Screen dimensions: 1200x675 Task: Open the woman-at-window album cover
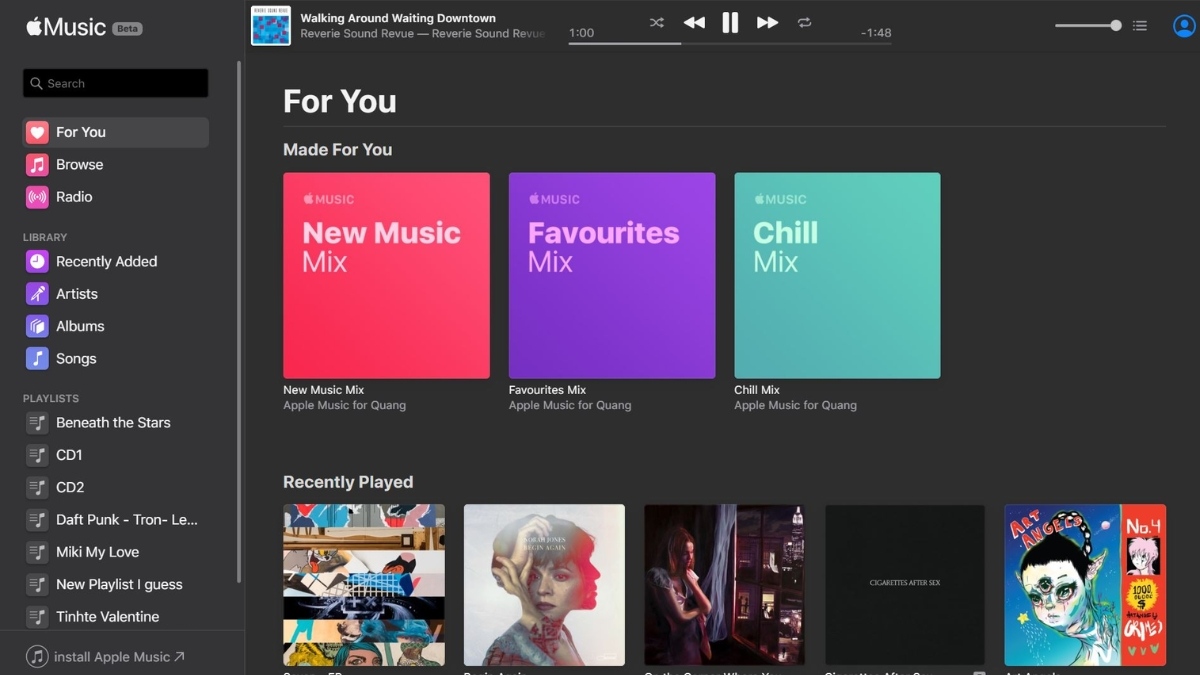point(724,585)
